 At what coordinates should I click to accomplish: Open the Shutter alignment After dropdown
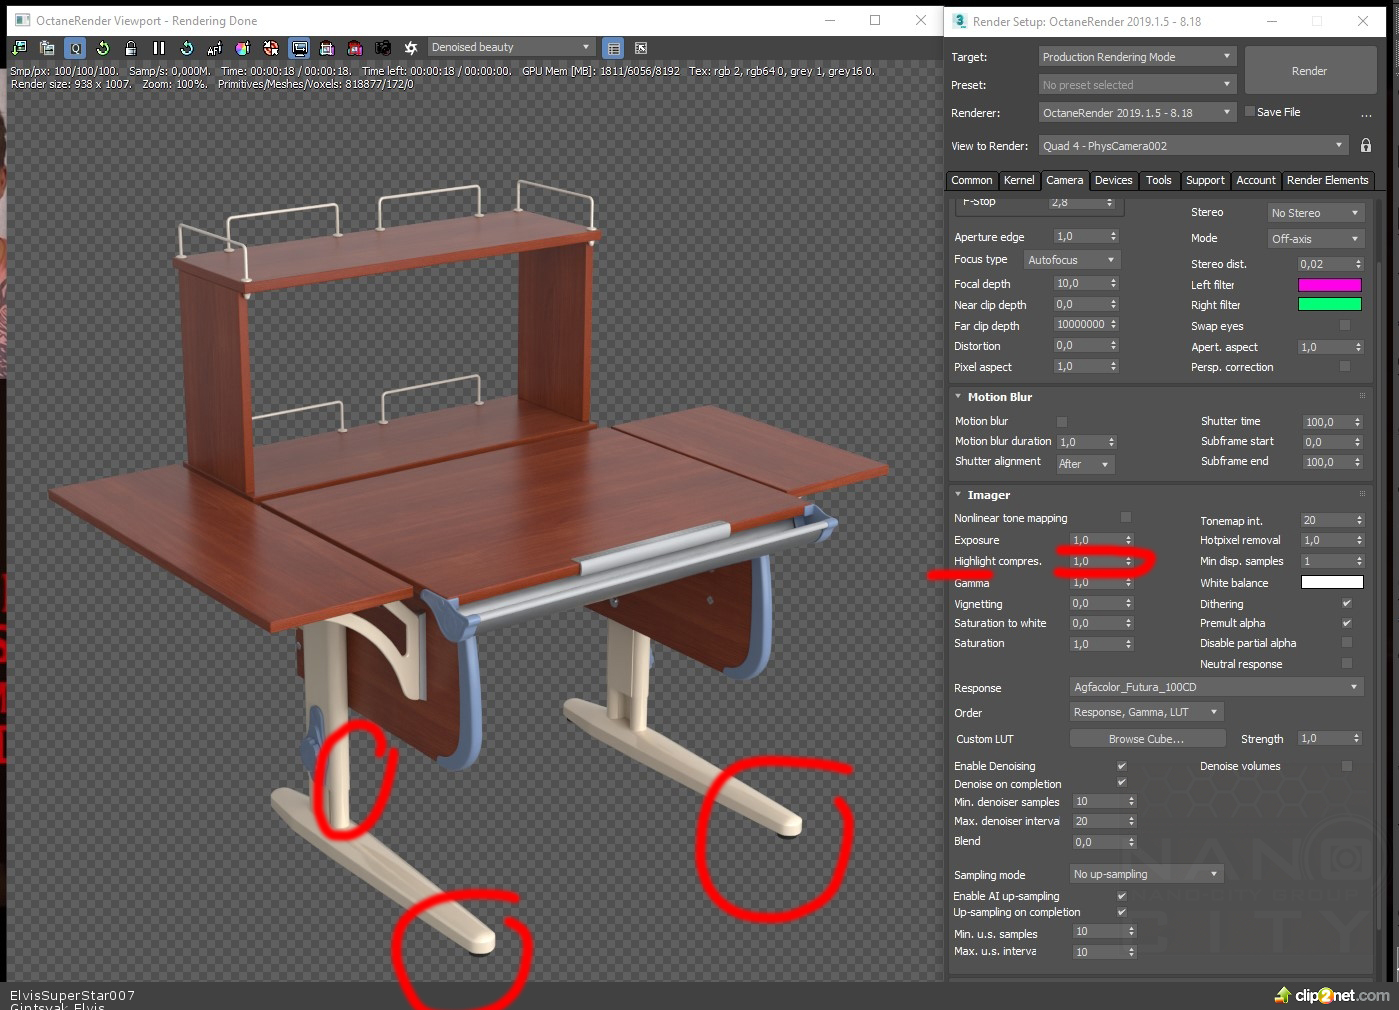[1085, 464]
